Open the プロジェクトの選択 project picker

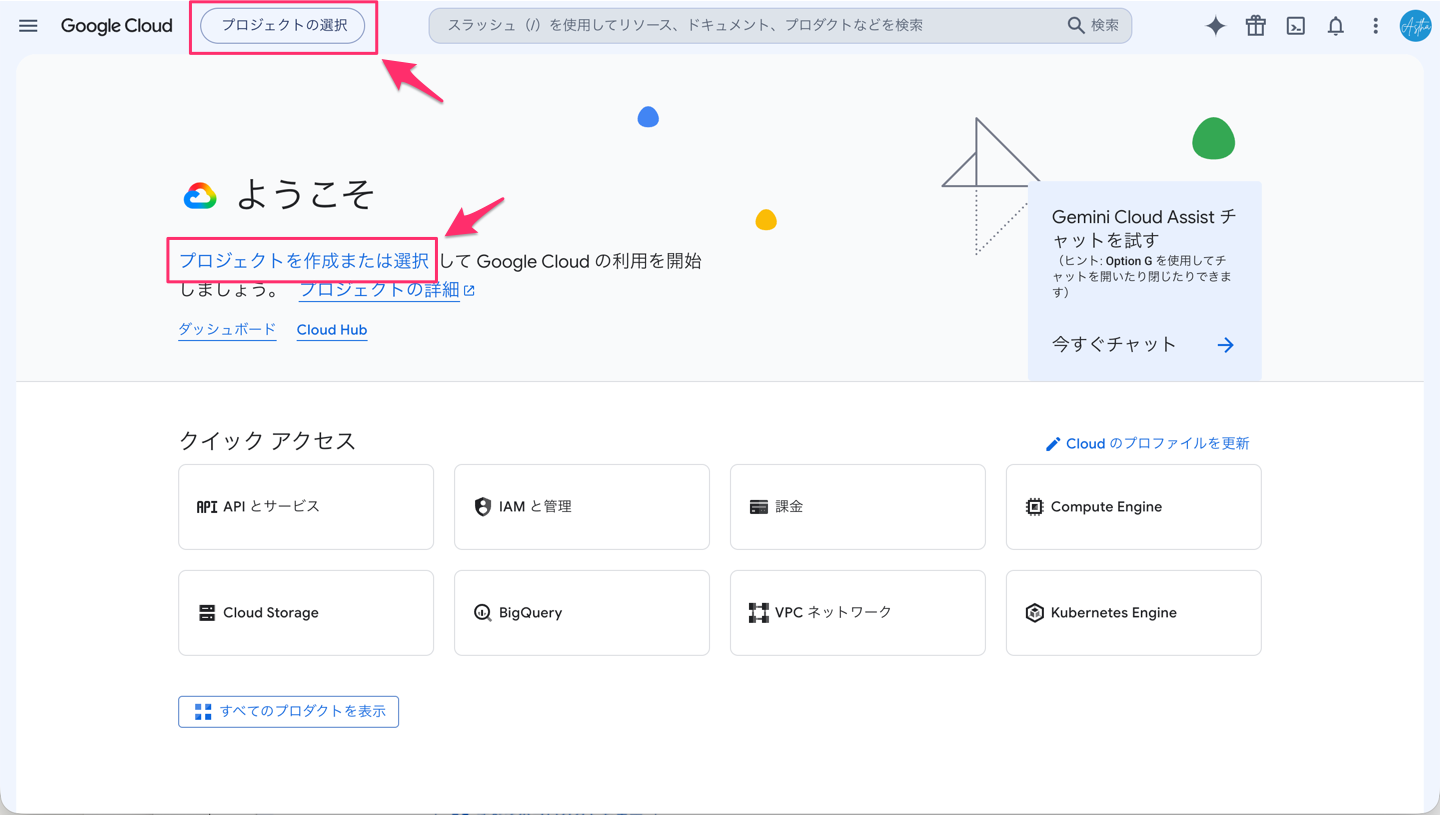click(284, 26)
